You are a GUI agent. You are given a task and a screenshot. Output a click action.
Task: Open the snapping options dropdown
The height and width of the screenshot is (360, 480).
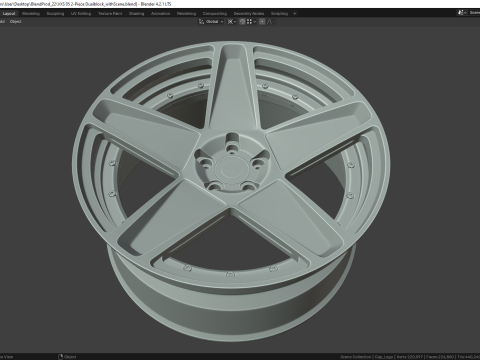251,22
